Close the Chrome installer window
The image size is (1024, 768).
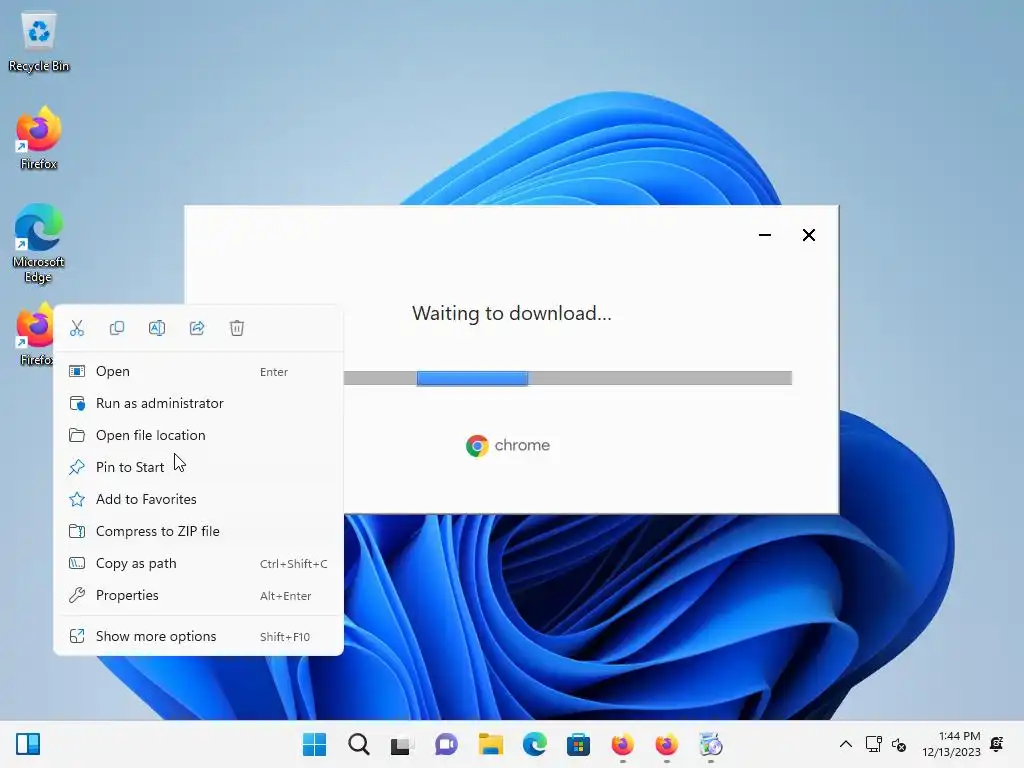coord(808,235)
